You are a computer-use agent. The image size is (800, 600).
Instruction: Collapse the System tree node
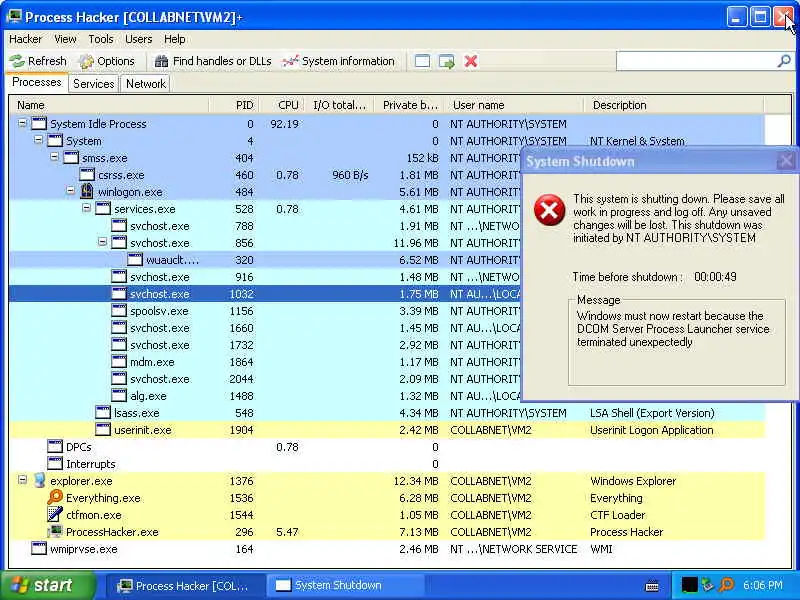pos(38,140)
